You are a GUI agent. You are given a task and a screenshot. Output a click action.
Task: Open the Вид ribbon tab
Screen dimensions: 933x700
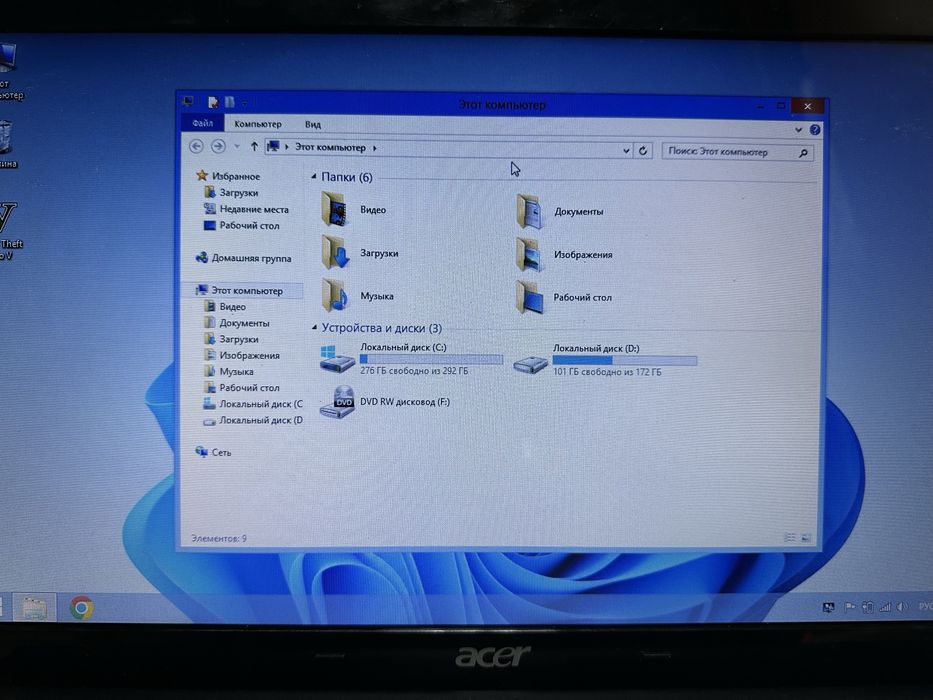(313, 124)
